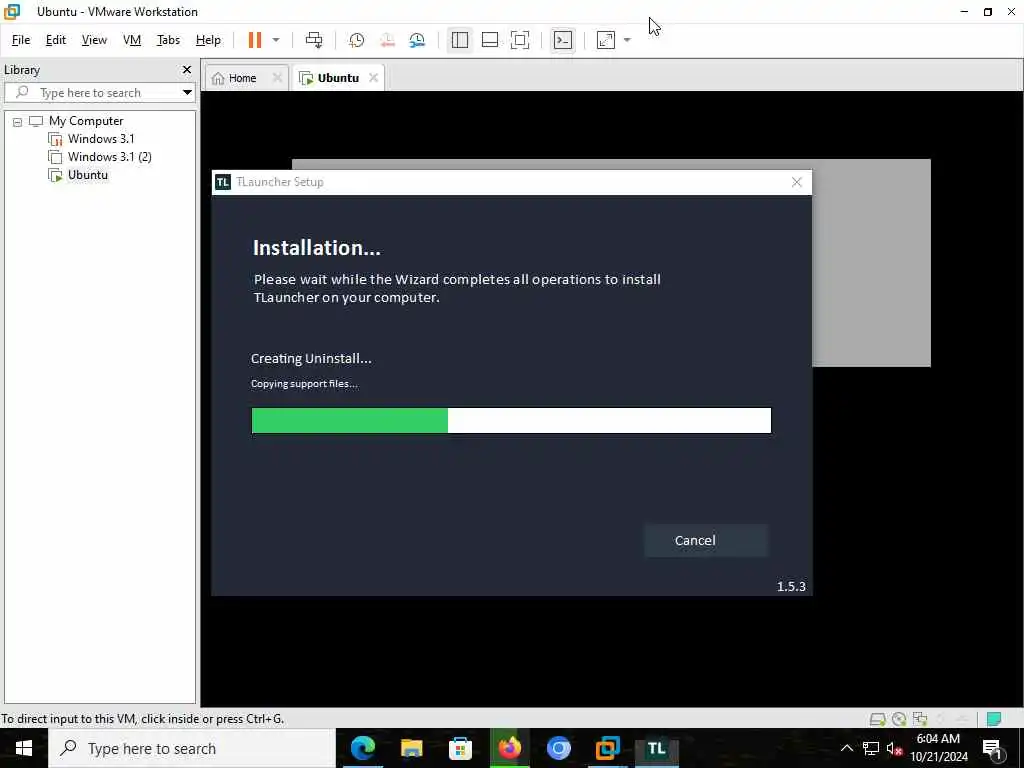Click the 1.5.3 version text

pos(791,586)
